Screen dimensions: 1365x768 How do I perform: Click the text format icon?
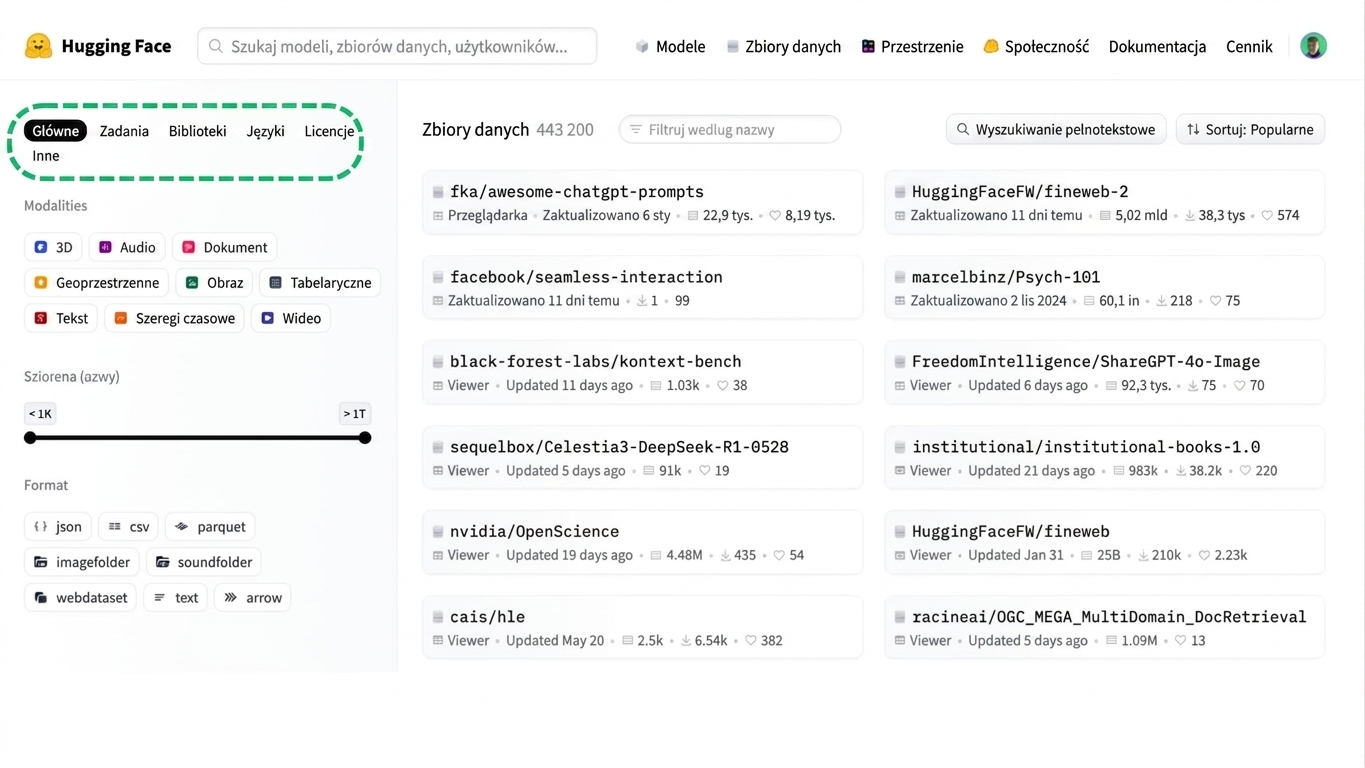click(x=160, y=598)
